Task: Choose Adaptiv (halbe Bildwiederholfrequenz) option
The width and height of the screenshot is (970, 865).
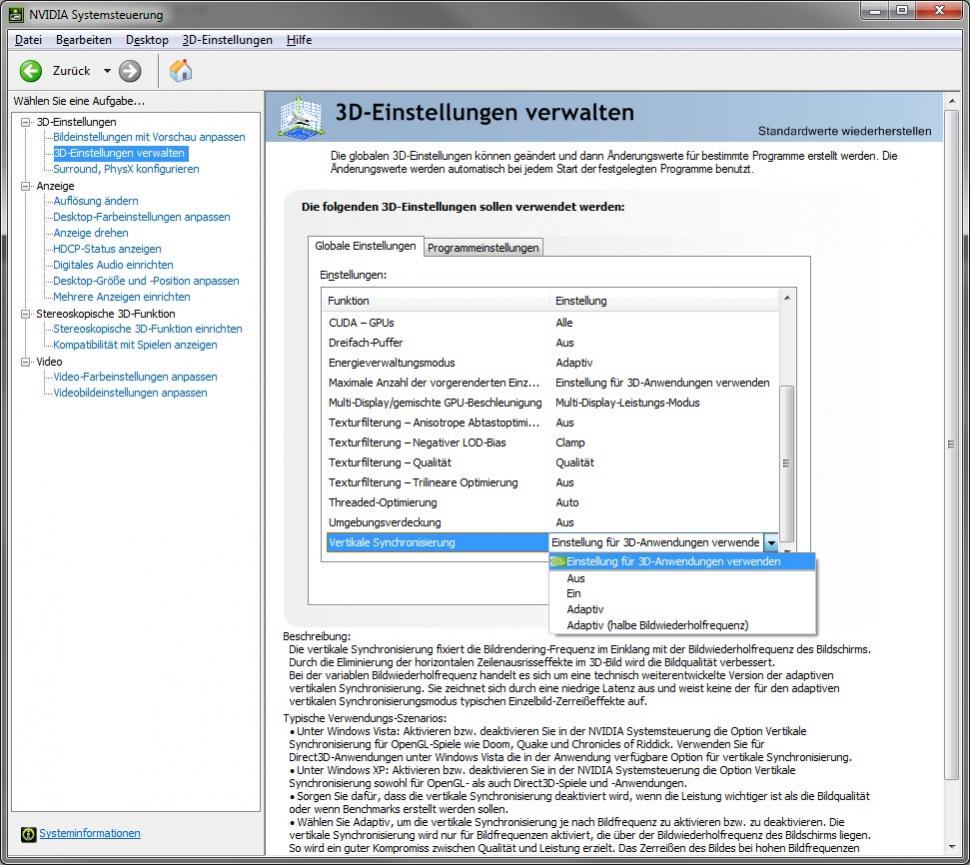Action: coord(682,626)
